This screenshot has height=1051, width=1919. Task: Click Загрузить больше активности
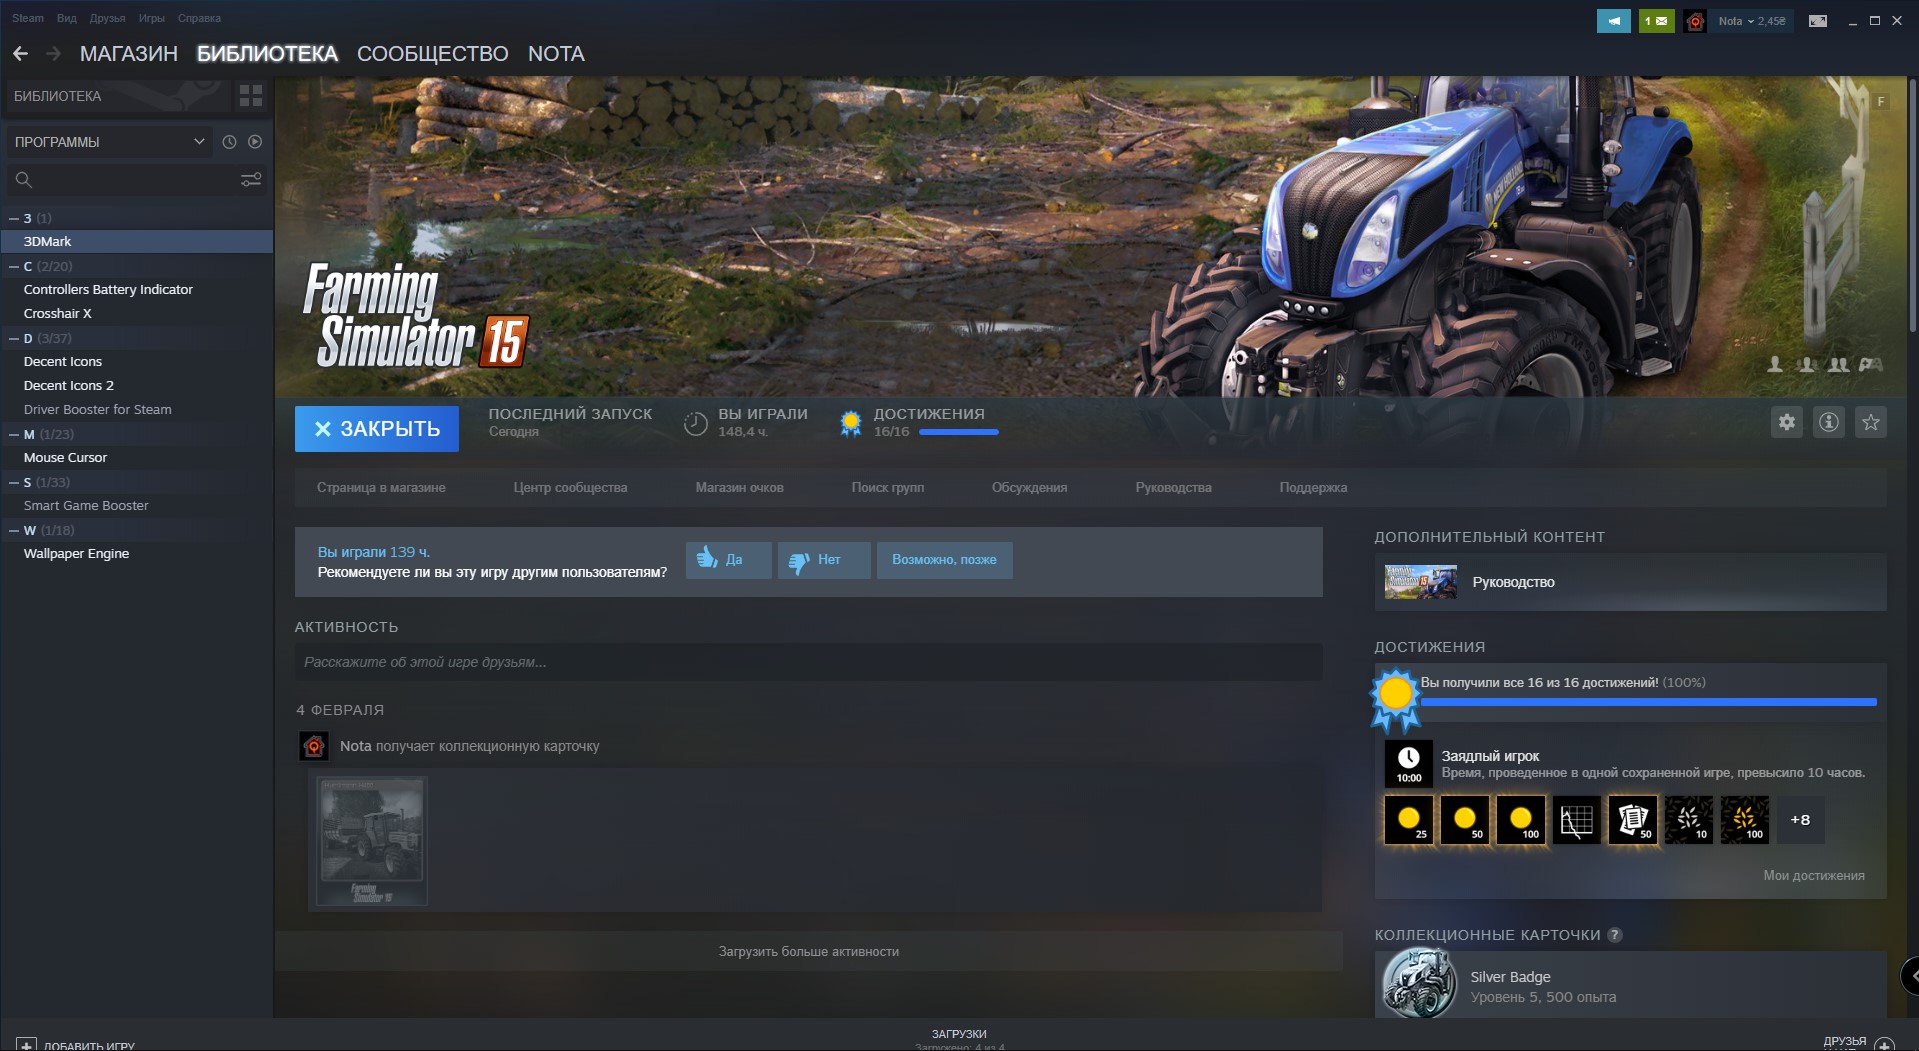tap(809, 952)
